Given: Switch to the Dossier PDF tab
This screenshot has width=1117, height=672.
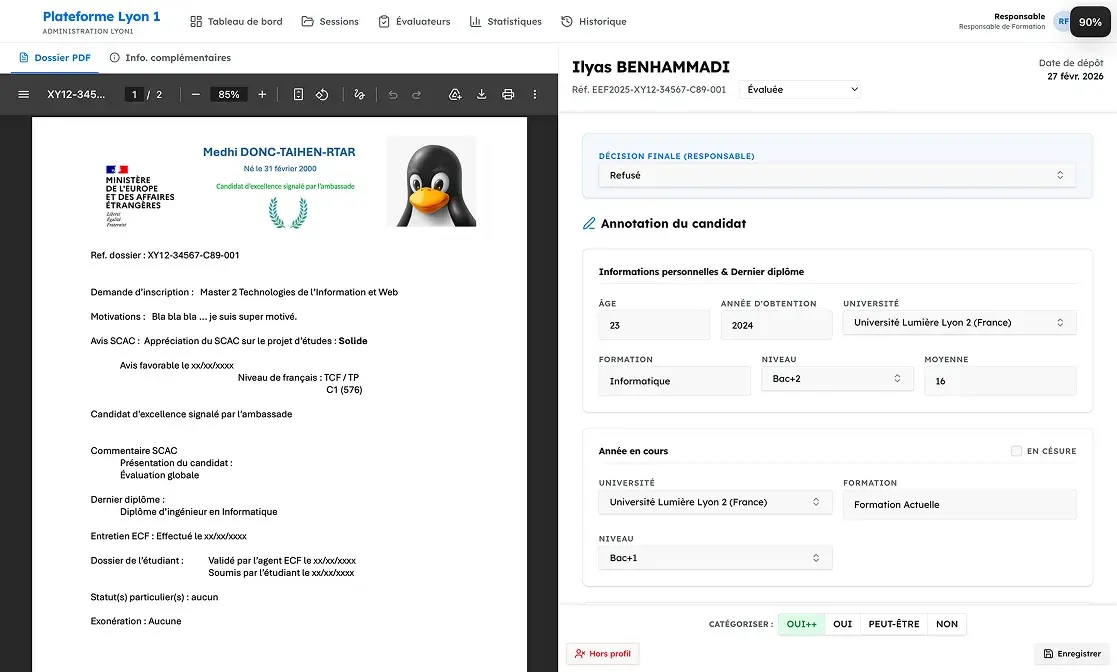Looking at the screenshot, I should (x=54, y=58).
